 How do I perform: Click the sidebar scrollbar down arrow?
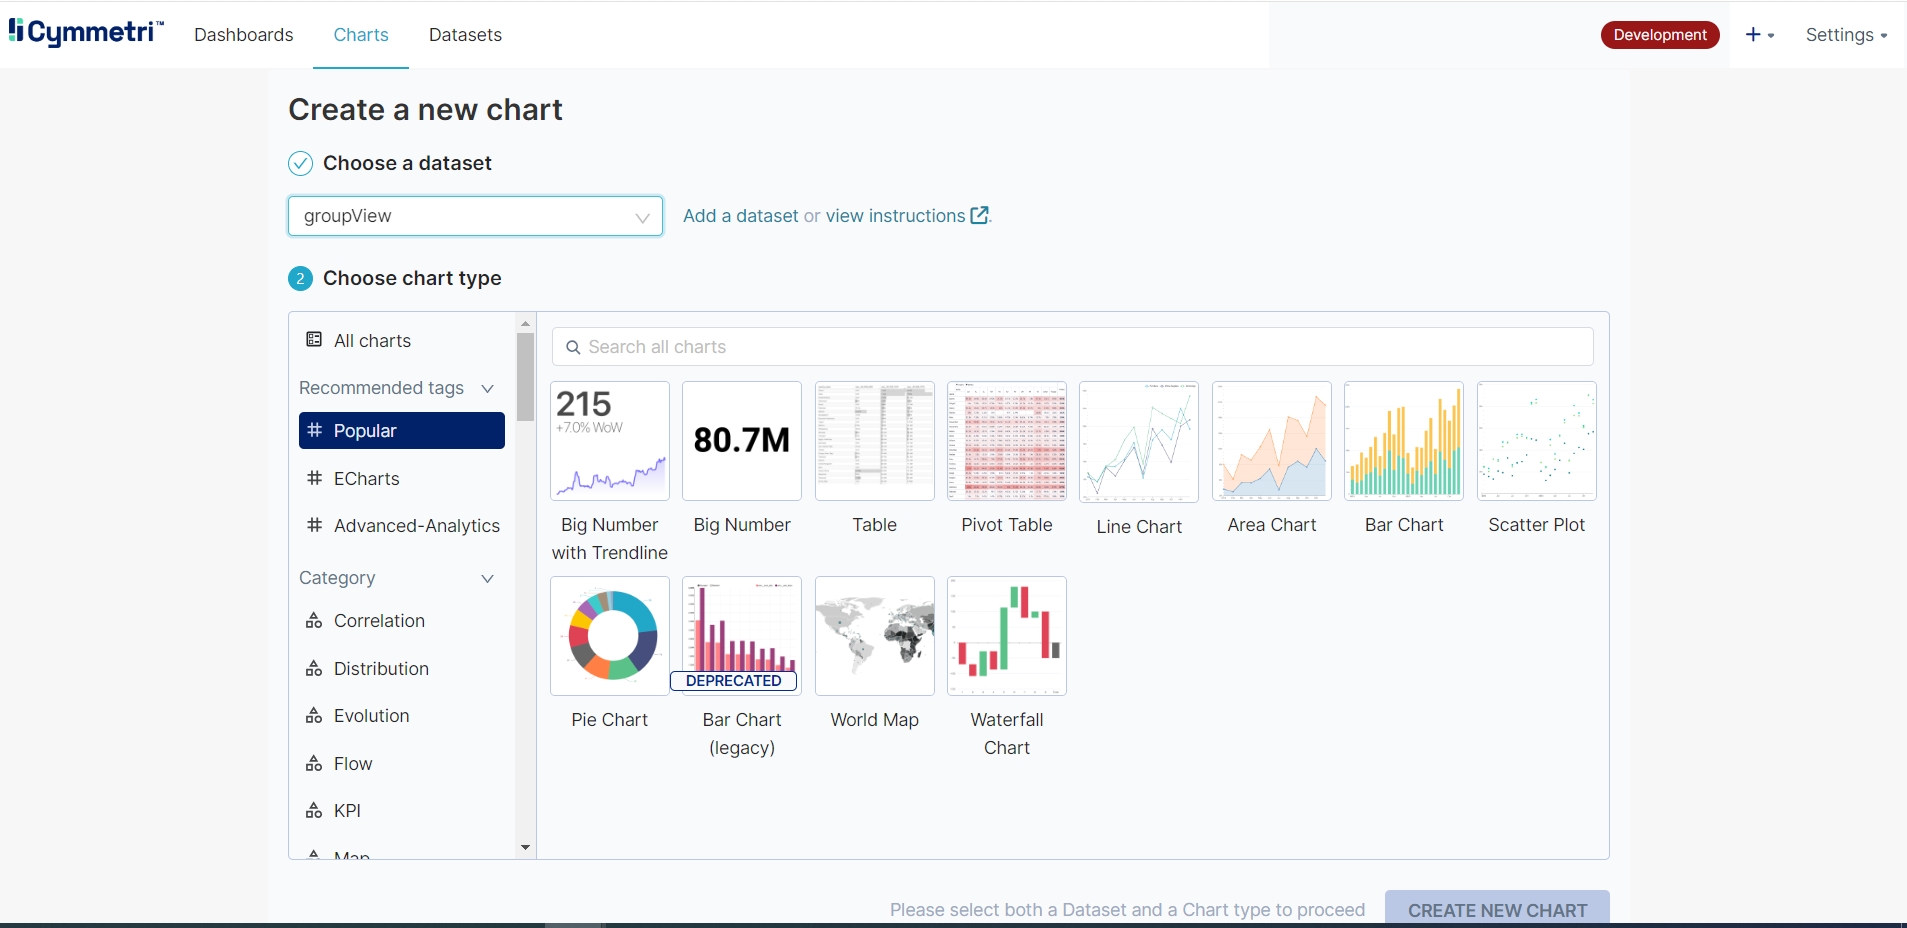(x=525, y=848)
